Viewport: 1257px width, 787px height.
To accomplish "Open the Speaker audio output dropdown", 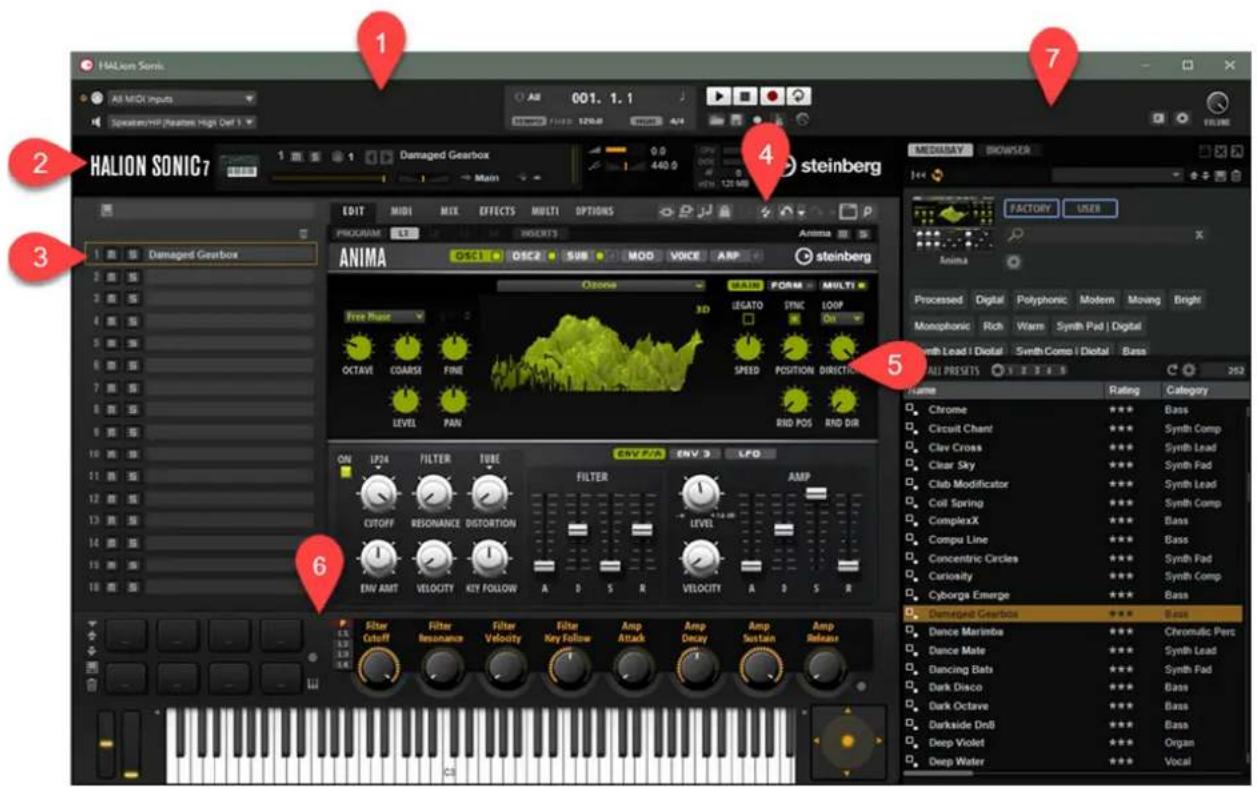I will pos(181,122).
